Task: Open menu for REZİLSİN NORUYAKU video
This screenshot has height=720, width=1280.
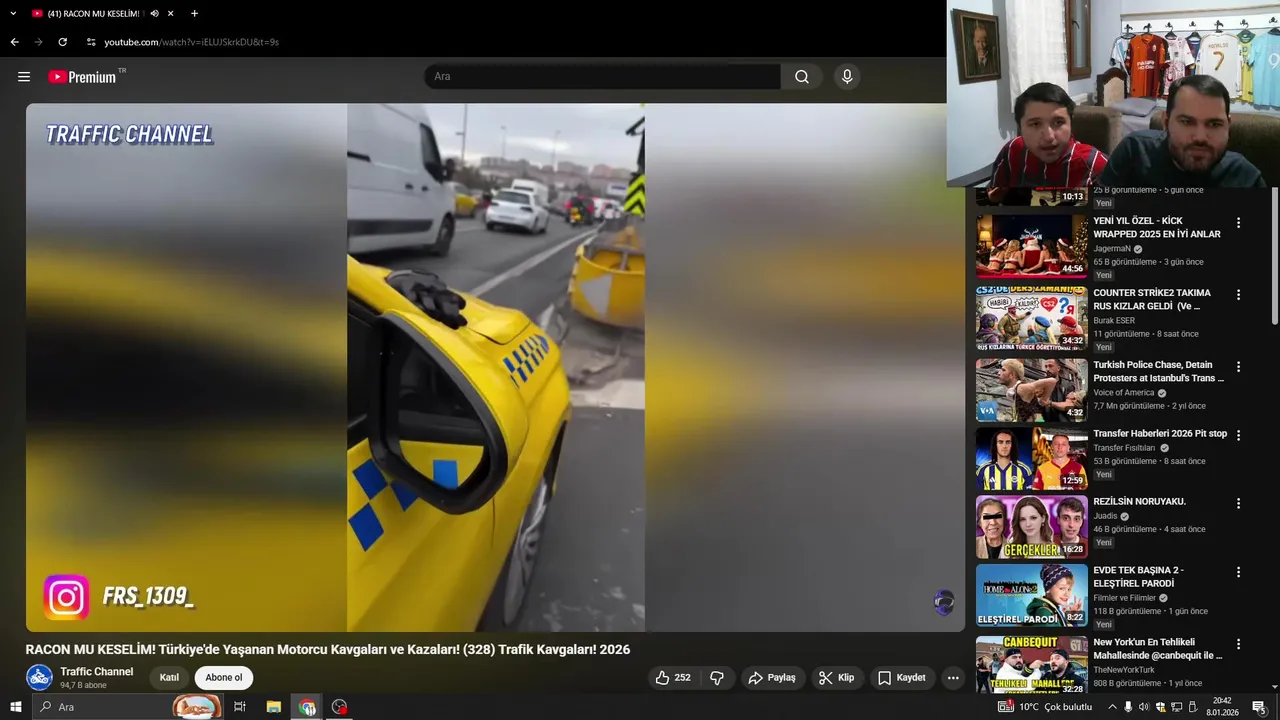Action: pyautogui.click(x=1238, y=503)
